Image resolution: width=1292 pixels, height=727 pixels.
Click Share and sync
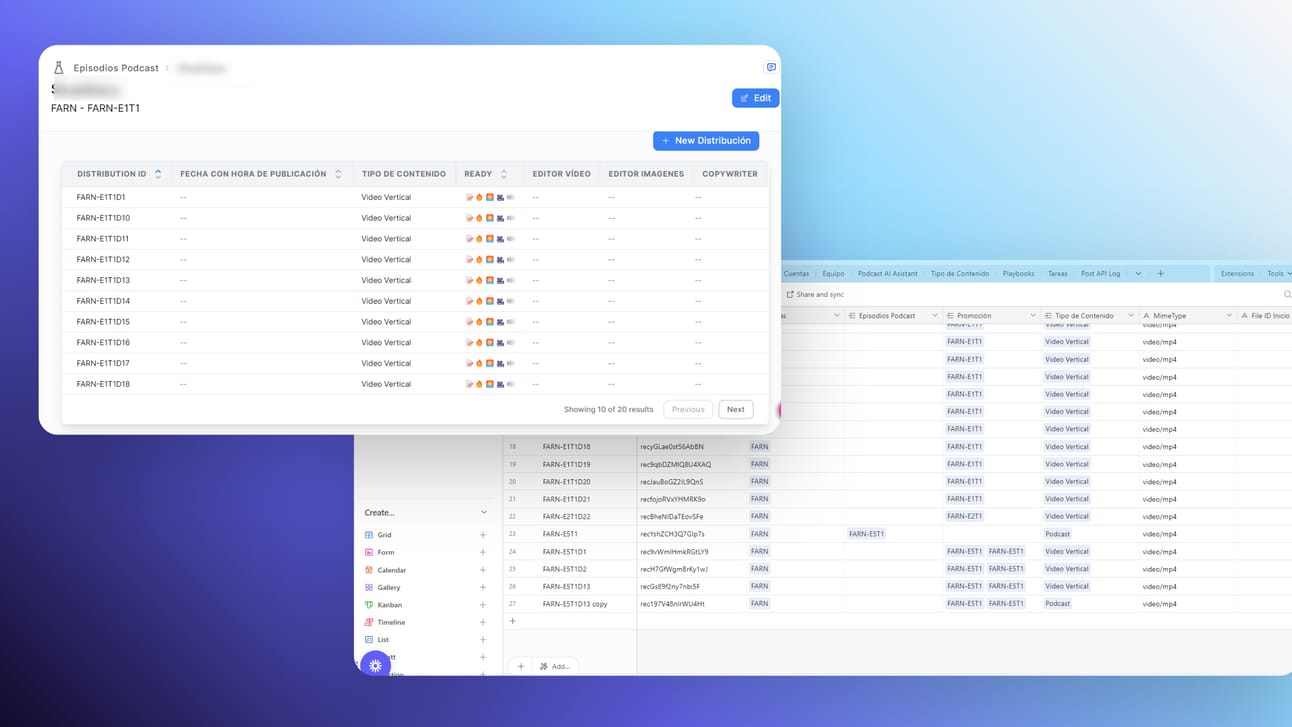point(815,295)
